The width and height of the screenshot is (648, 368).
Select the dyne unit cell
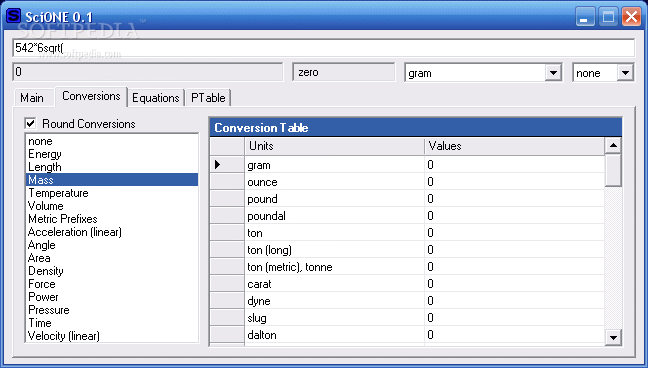(x=335, y=301)
